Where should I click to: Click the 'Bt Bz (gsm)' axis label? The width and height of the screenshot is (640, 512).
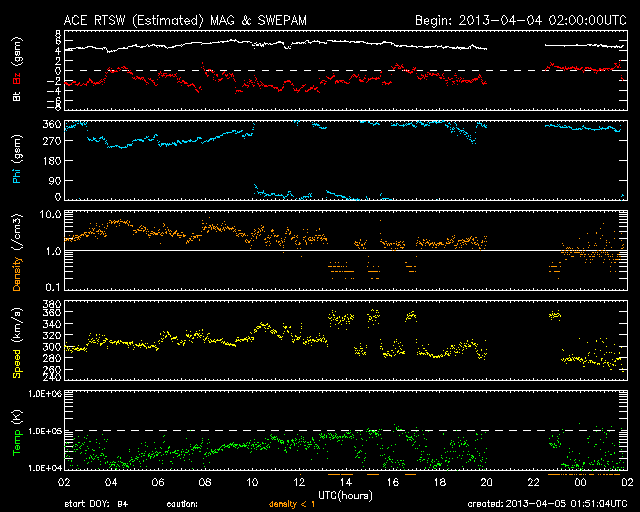point(17,69)
